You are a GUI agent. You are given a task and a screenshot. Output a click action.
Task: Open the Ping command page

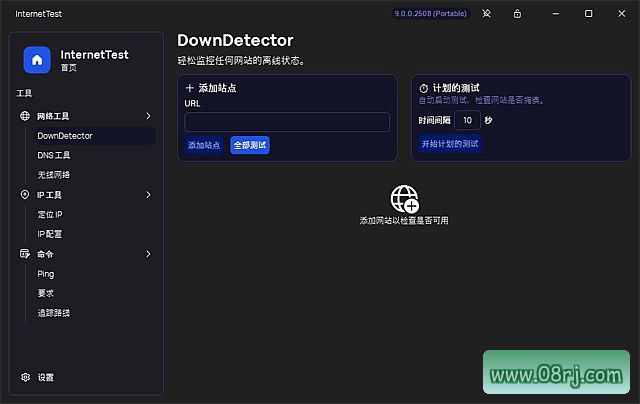coord(46,273)
